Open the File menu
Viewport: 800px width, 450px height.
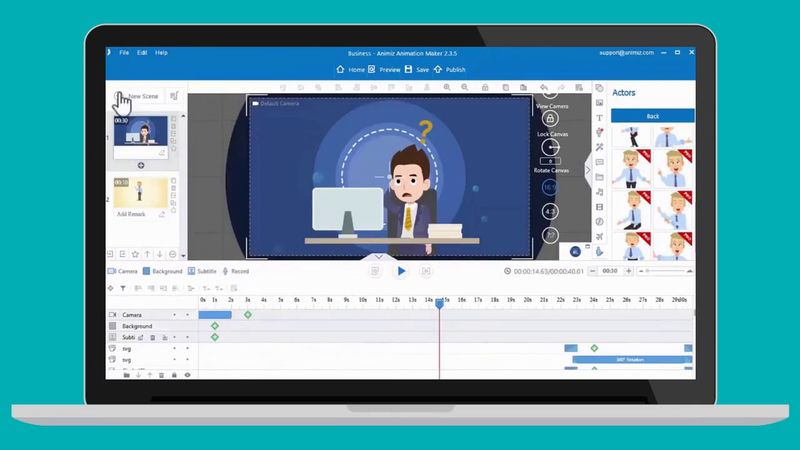coord(124,53)
